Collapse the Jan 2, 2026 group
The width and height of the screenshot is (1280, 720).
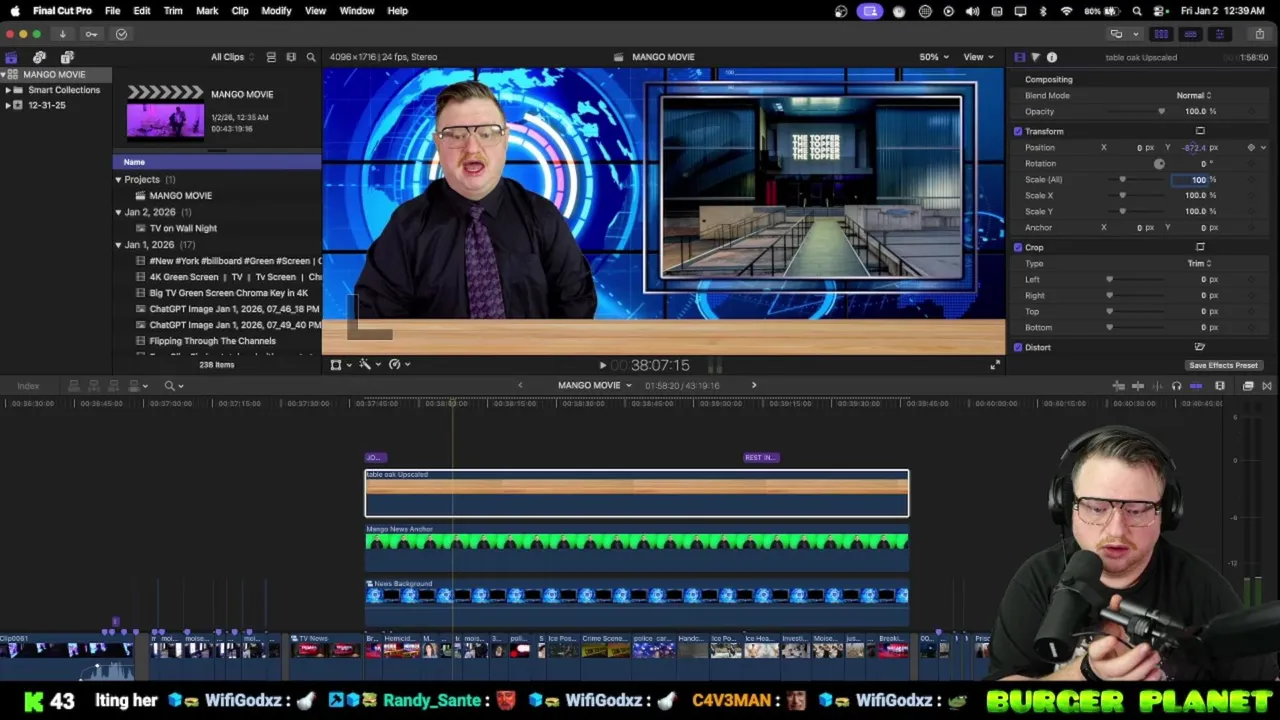pyautogui.click(x=118, y=212)
